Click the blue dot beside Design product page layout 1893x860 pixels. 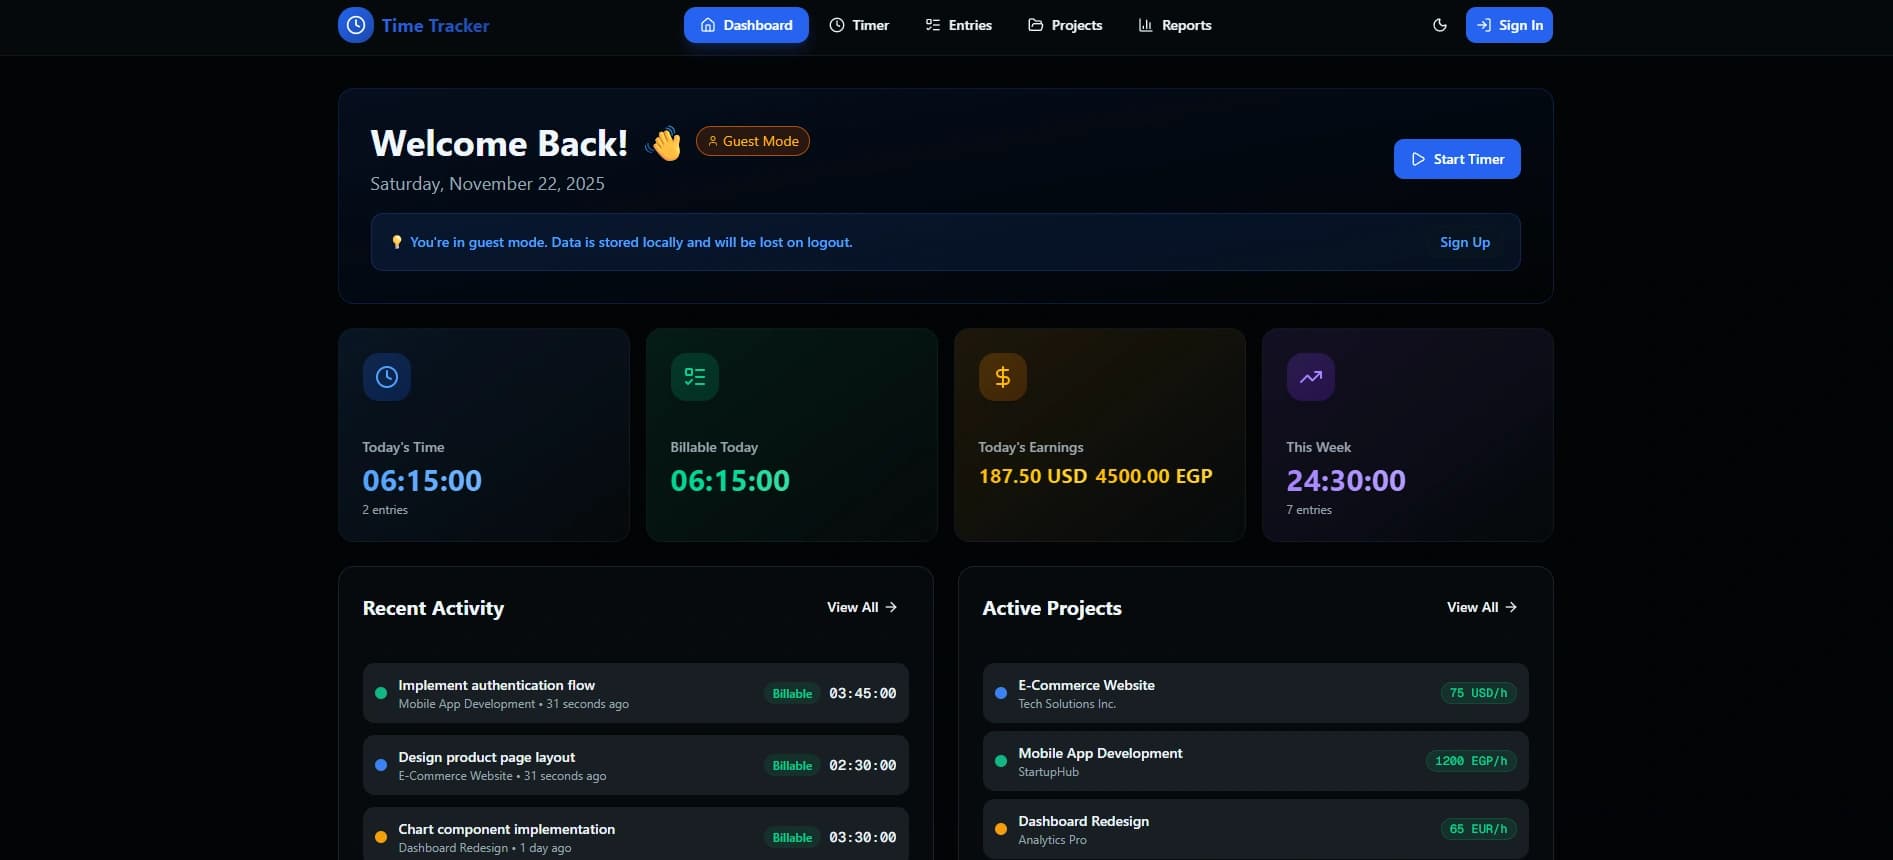[381, 765]
